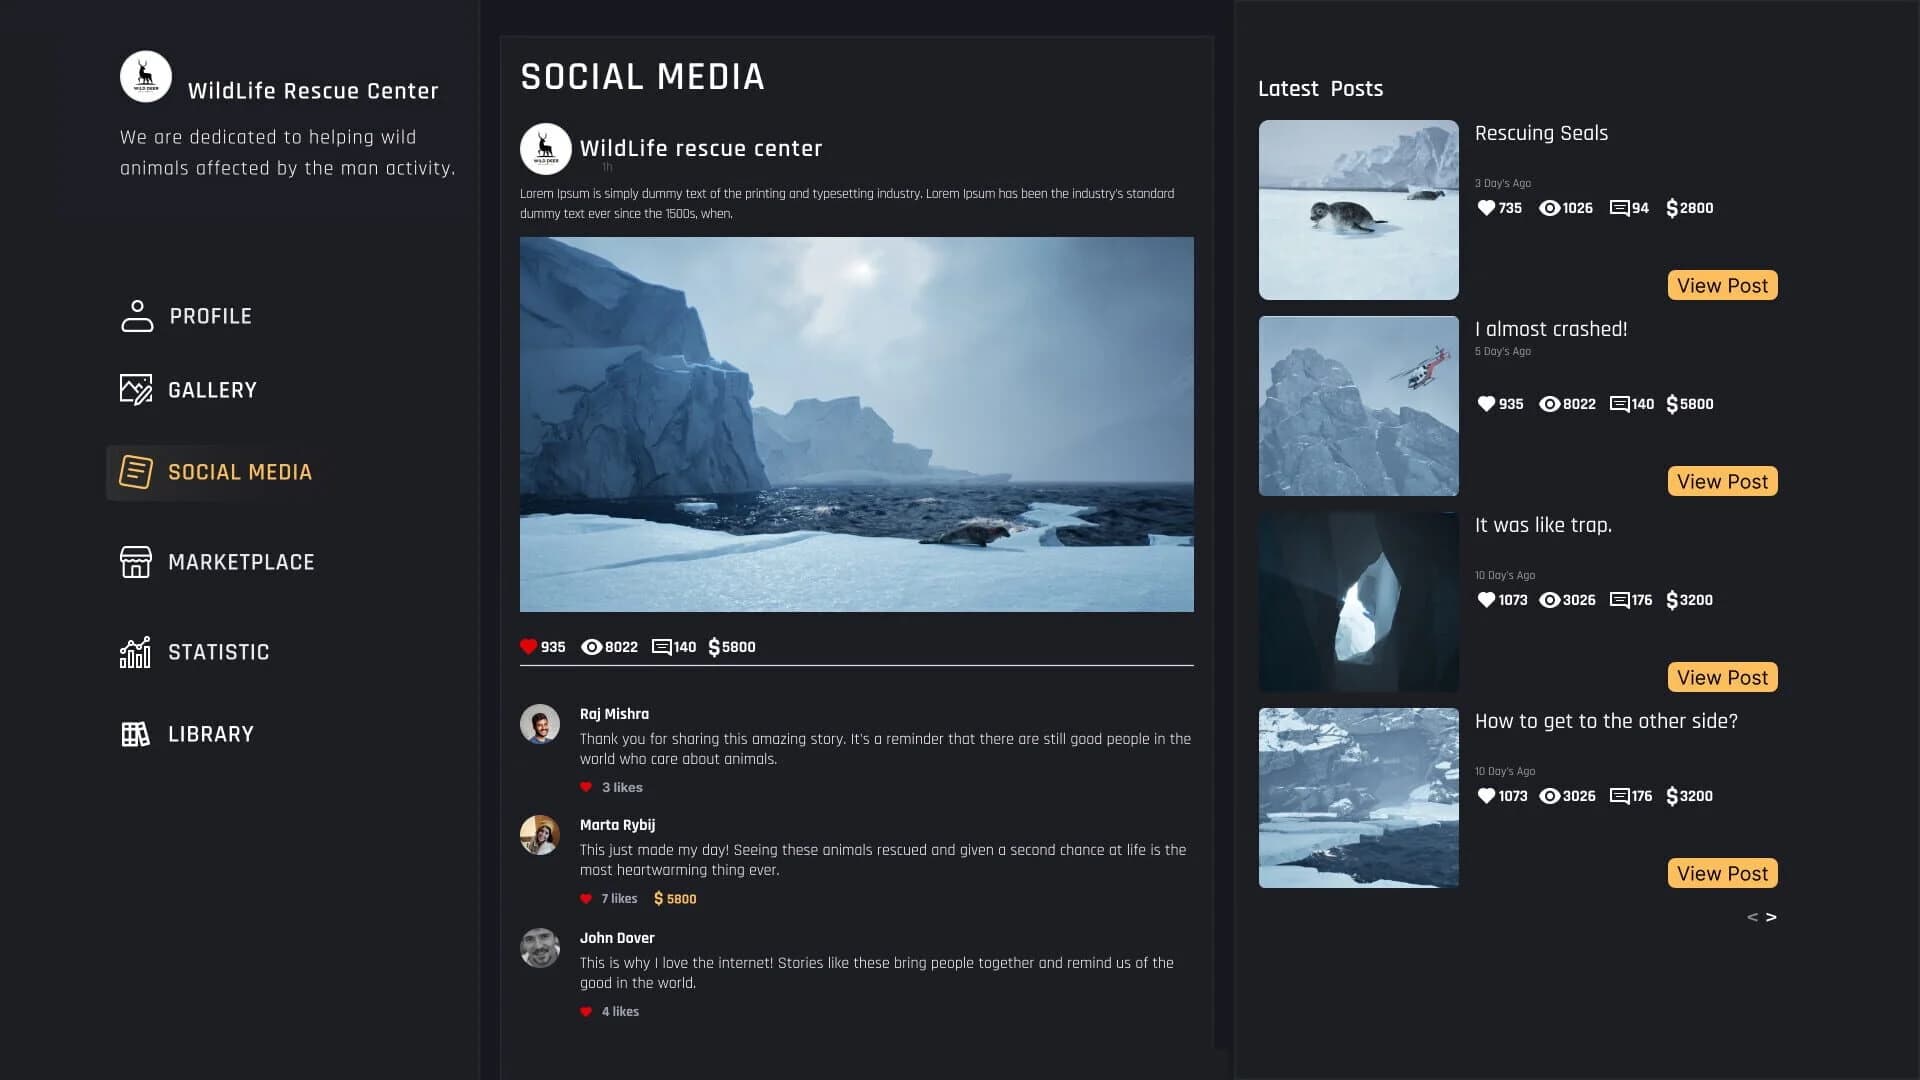This screenshot has height=1080, width=1920.
Task: Click the deer logo beside WildLife Rescue Center
Action: [146, 77]
